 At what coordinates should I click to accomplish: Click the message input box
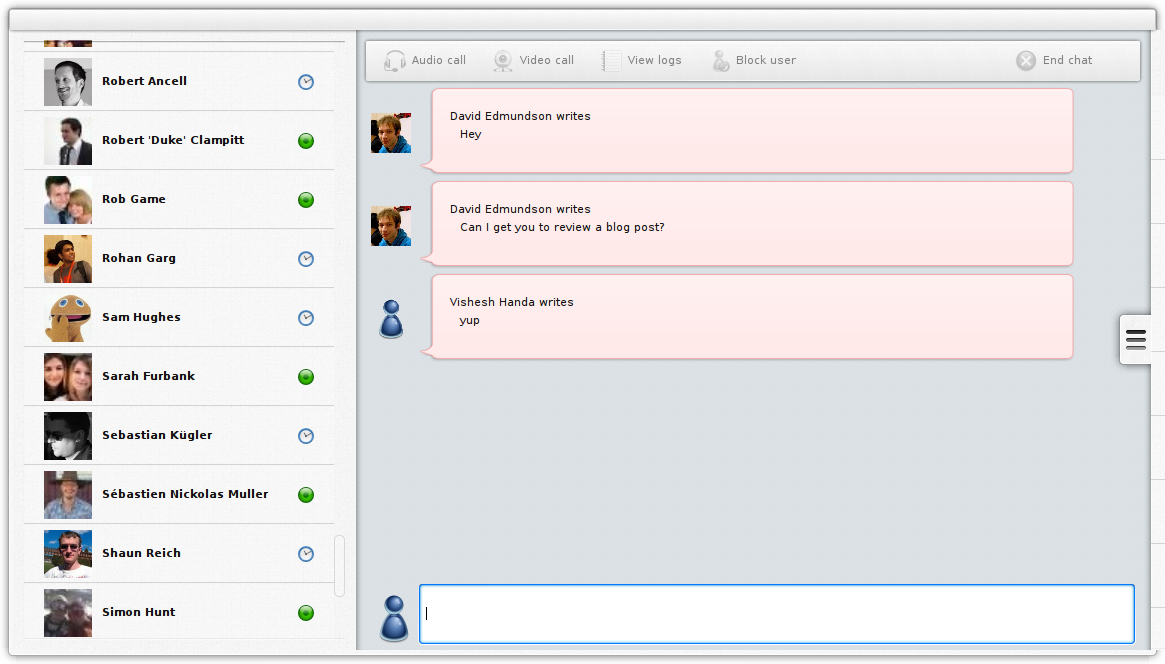[x=776, y=613]
